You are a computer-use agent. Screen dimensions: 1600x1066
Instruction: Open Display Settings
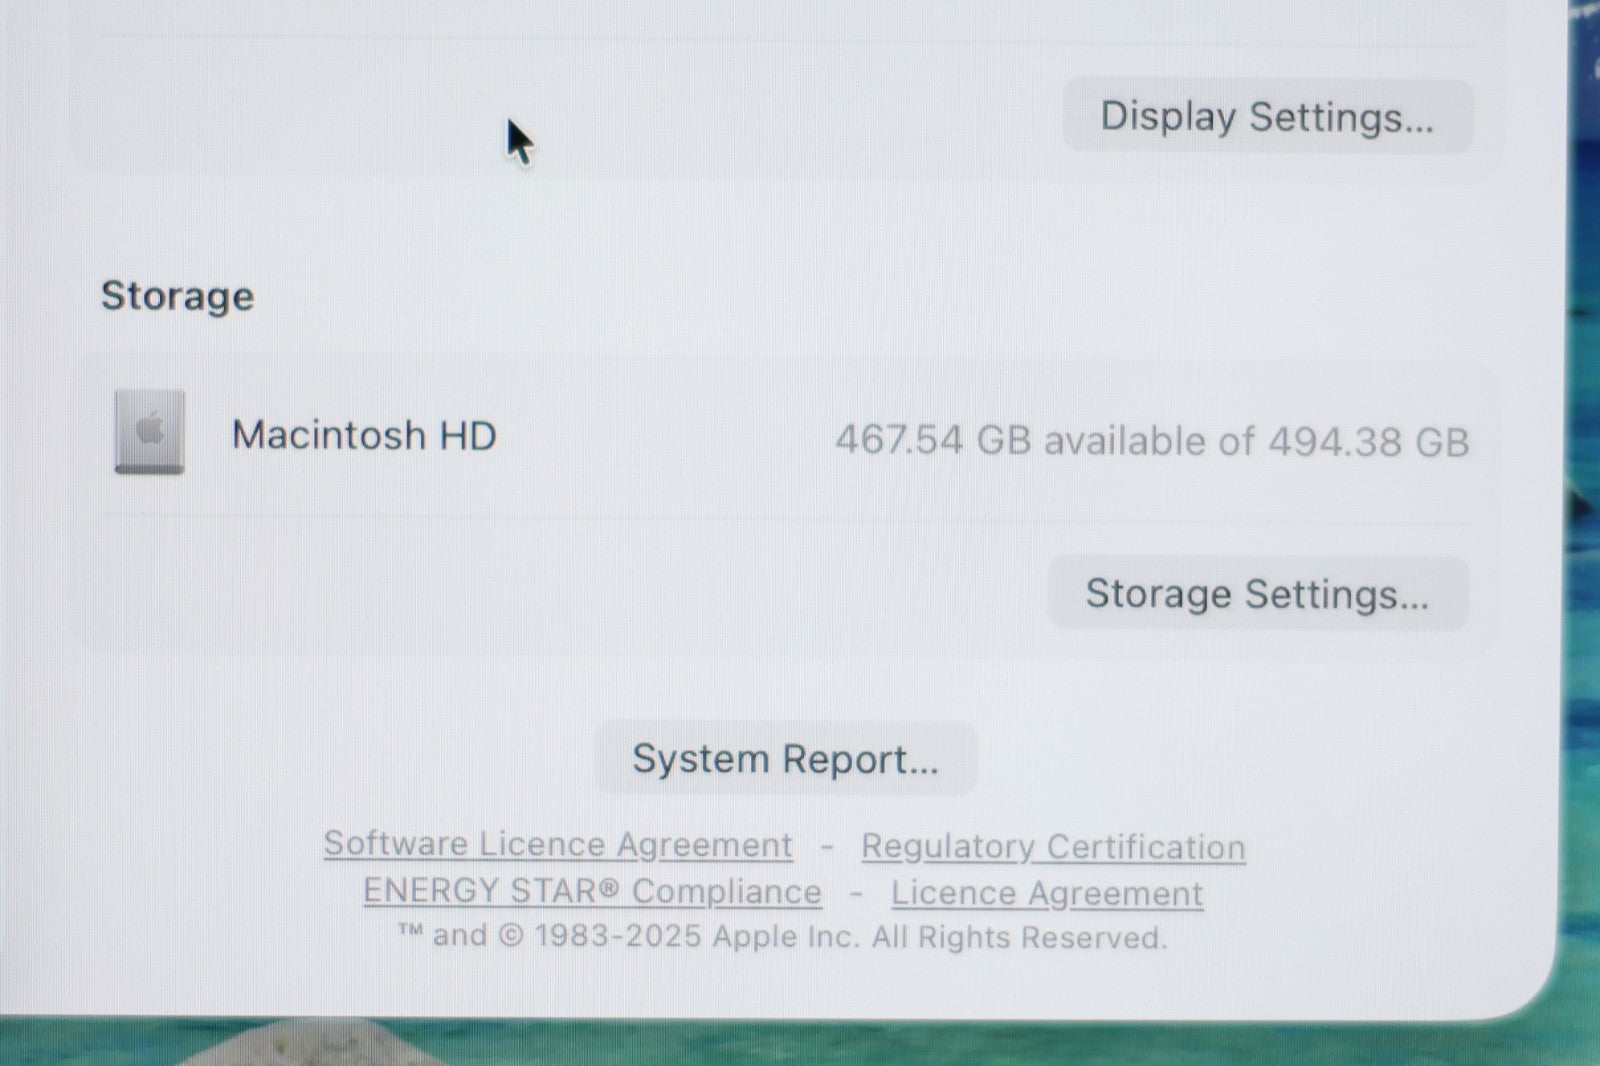[x=1266, y=117]
